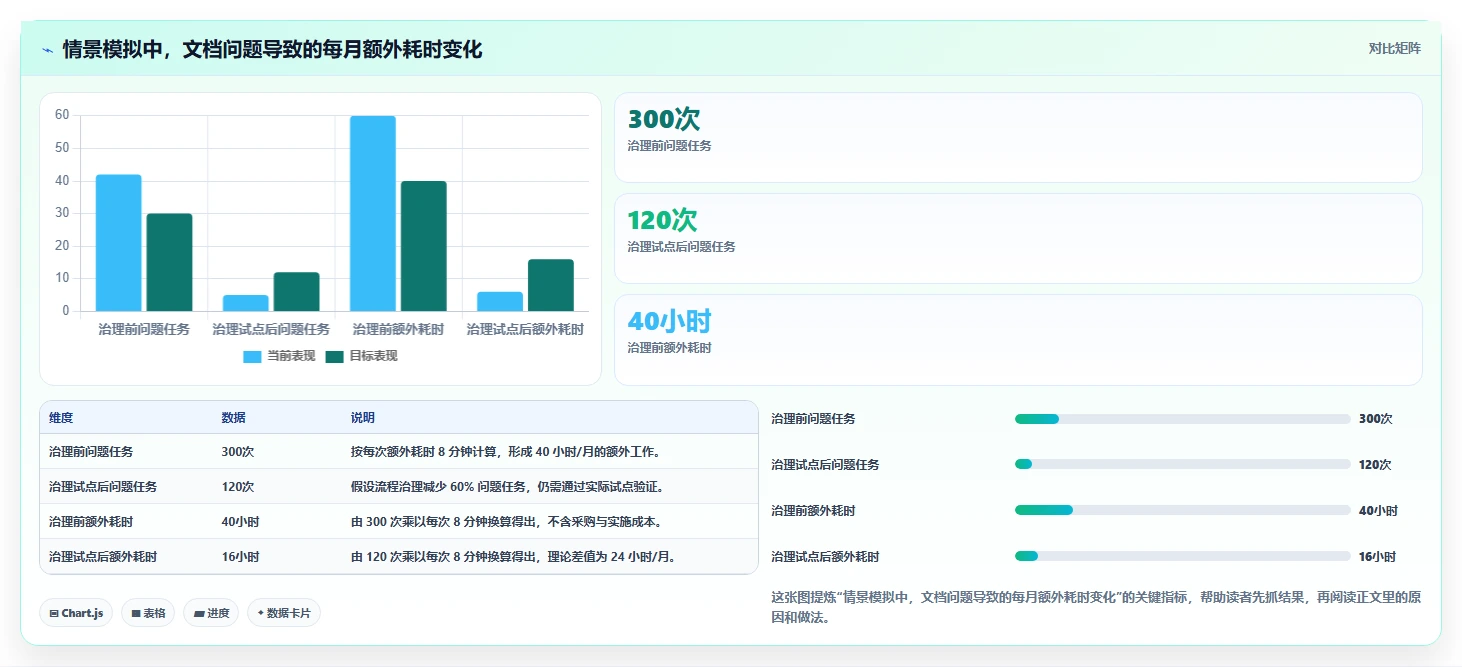
Task: Click the light blue bar for 治理试点后问题任务
Action: point(246,303)
